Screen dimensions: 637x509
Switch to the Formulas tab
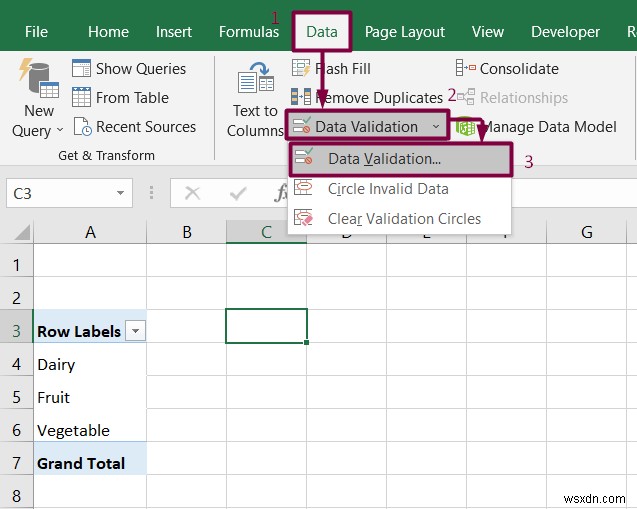pos(249,32)
